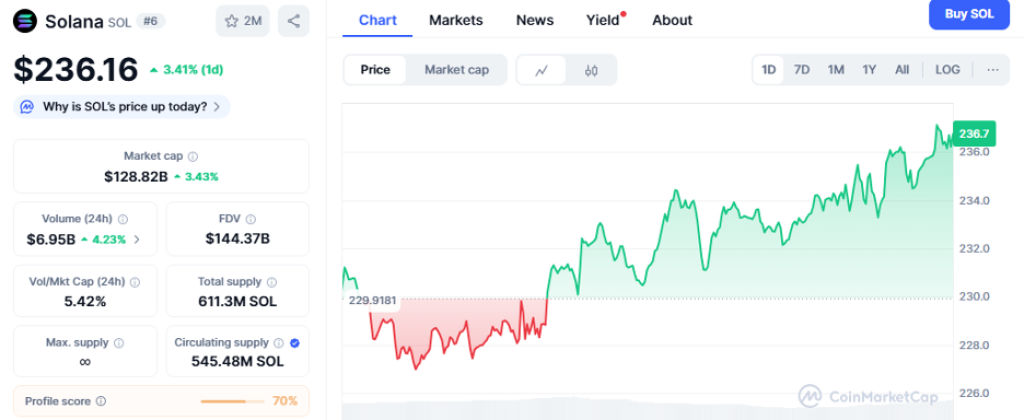
Task: Open the Markets tab
Action: point(455,20)
